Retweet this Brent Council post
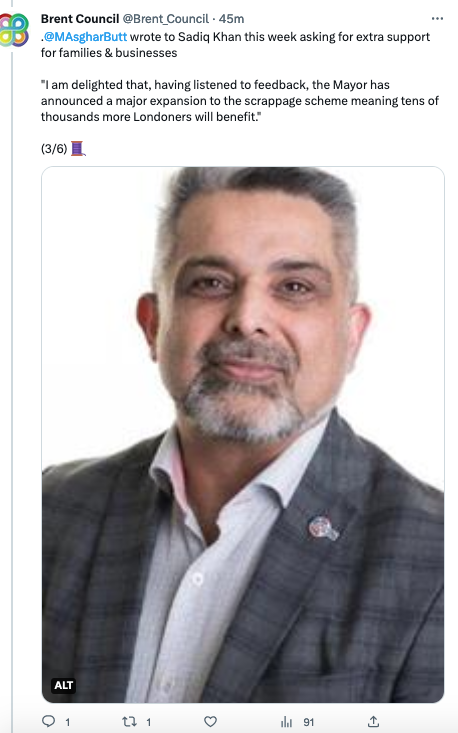 129,721
